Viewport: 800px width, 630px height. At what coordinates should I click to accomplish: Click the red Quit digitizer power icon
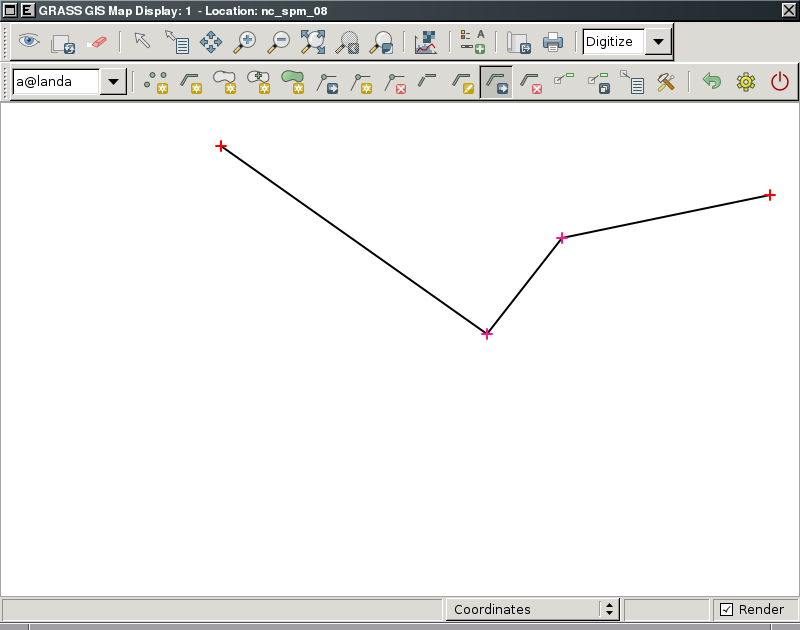pyautogui.click(x=780, y=82)
